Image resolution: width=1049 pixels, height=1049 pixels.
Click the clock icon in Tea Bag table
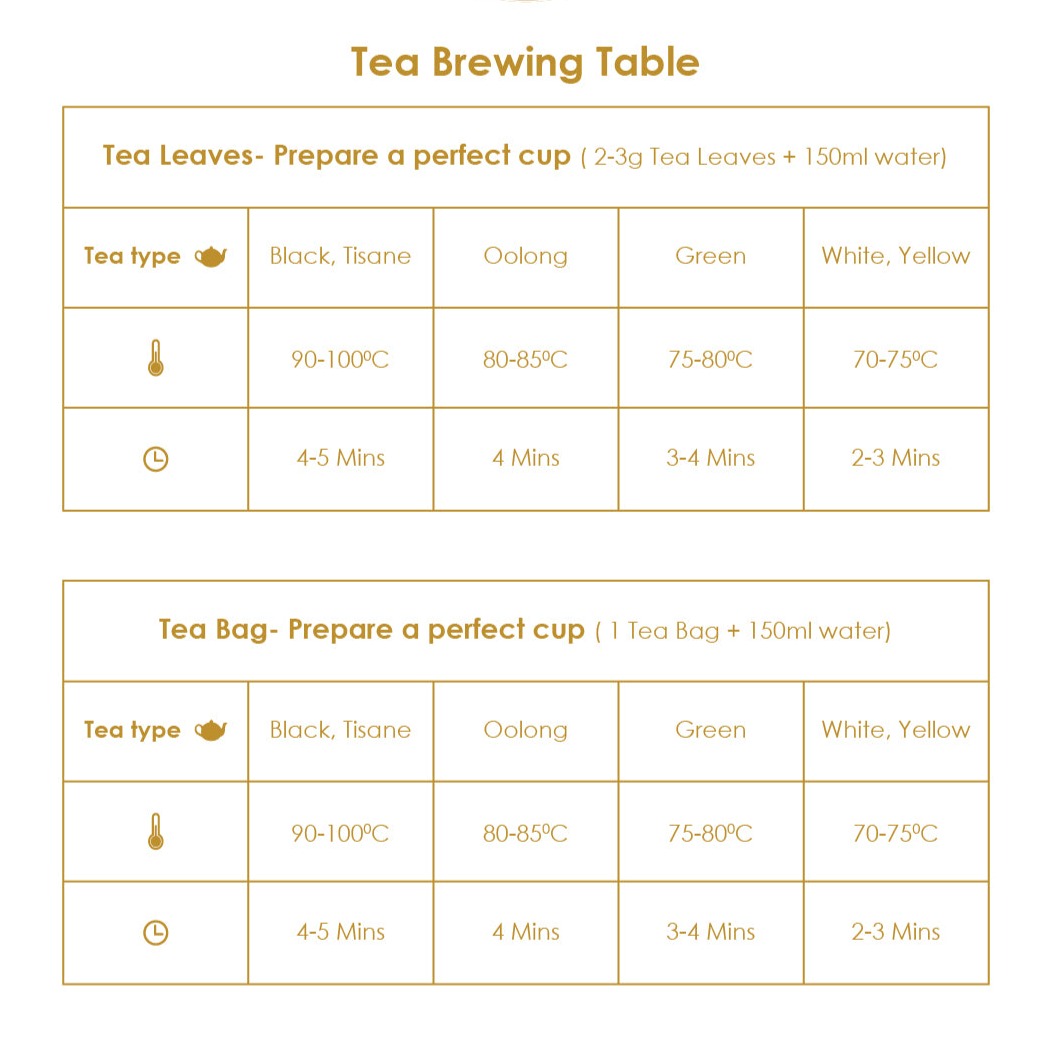point(155,933)
